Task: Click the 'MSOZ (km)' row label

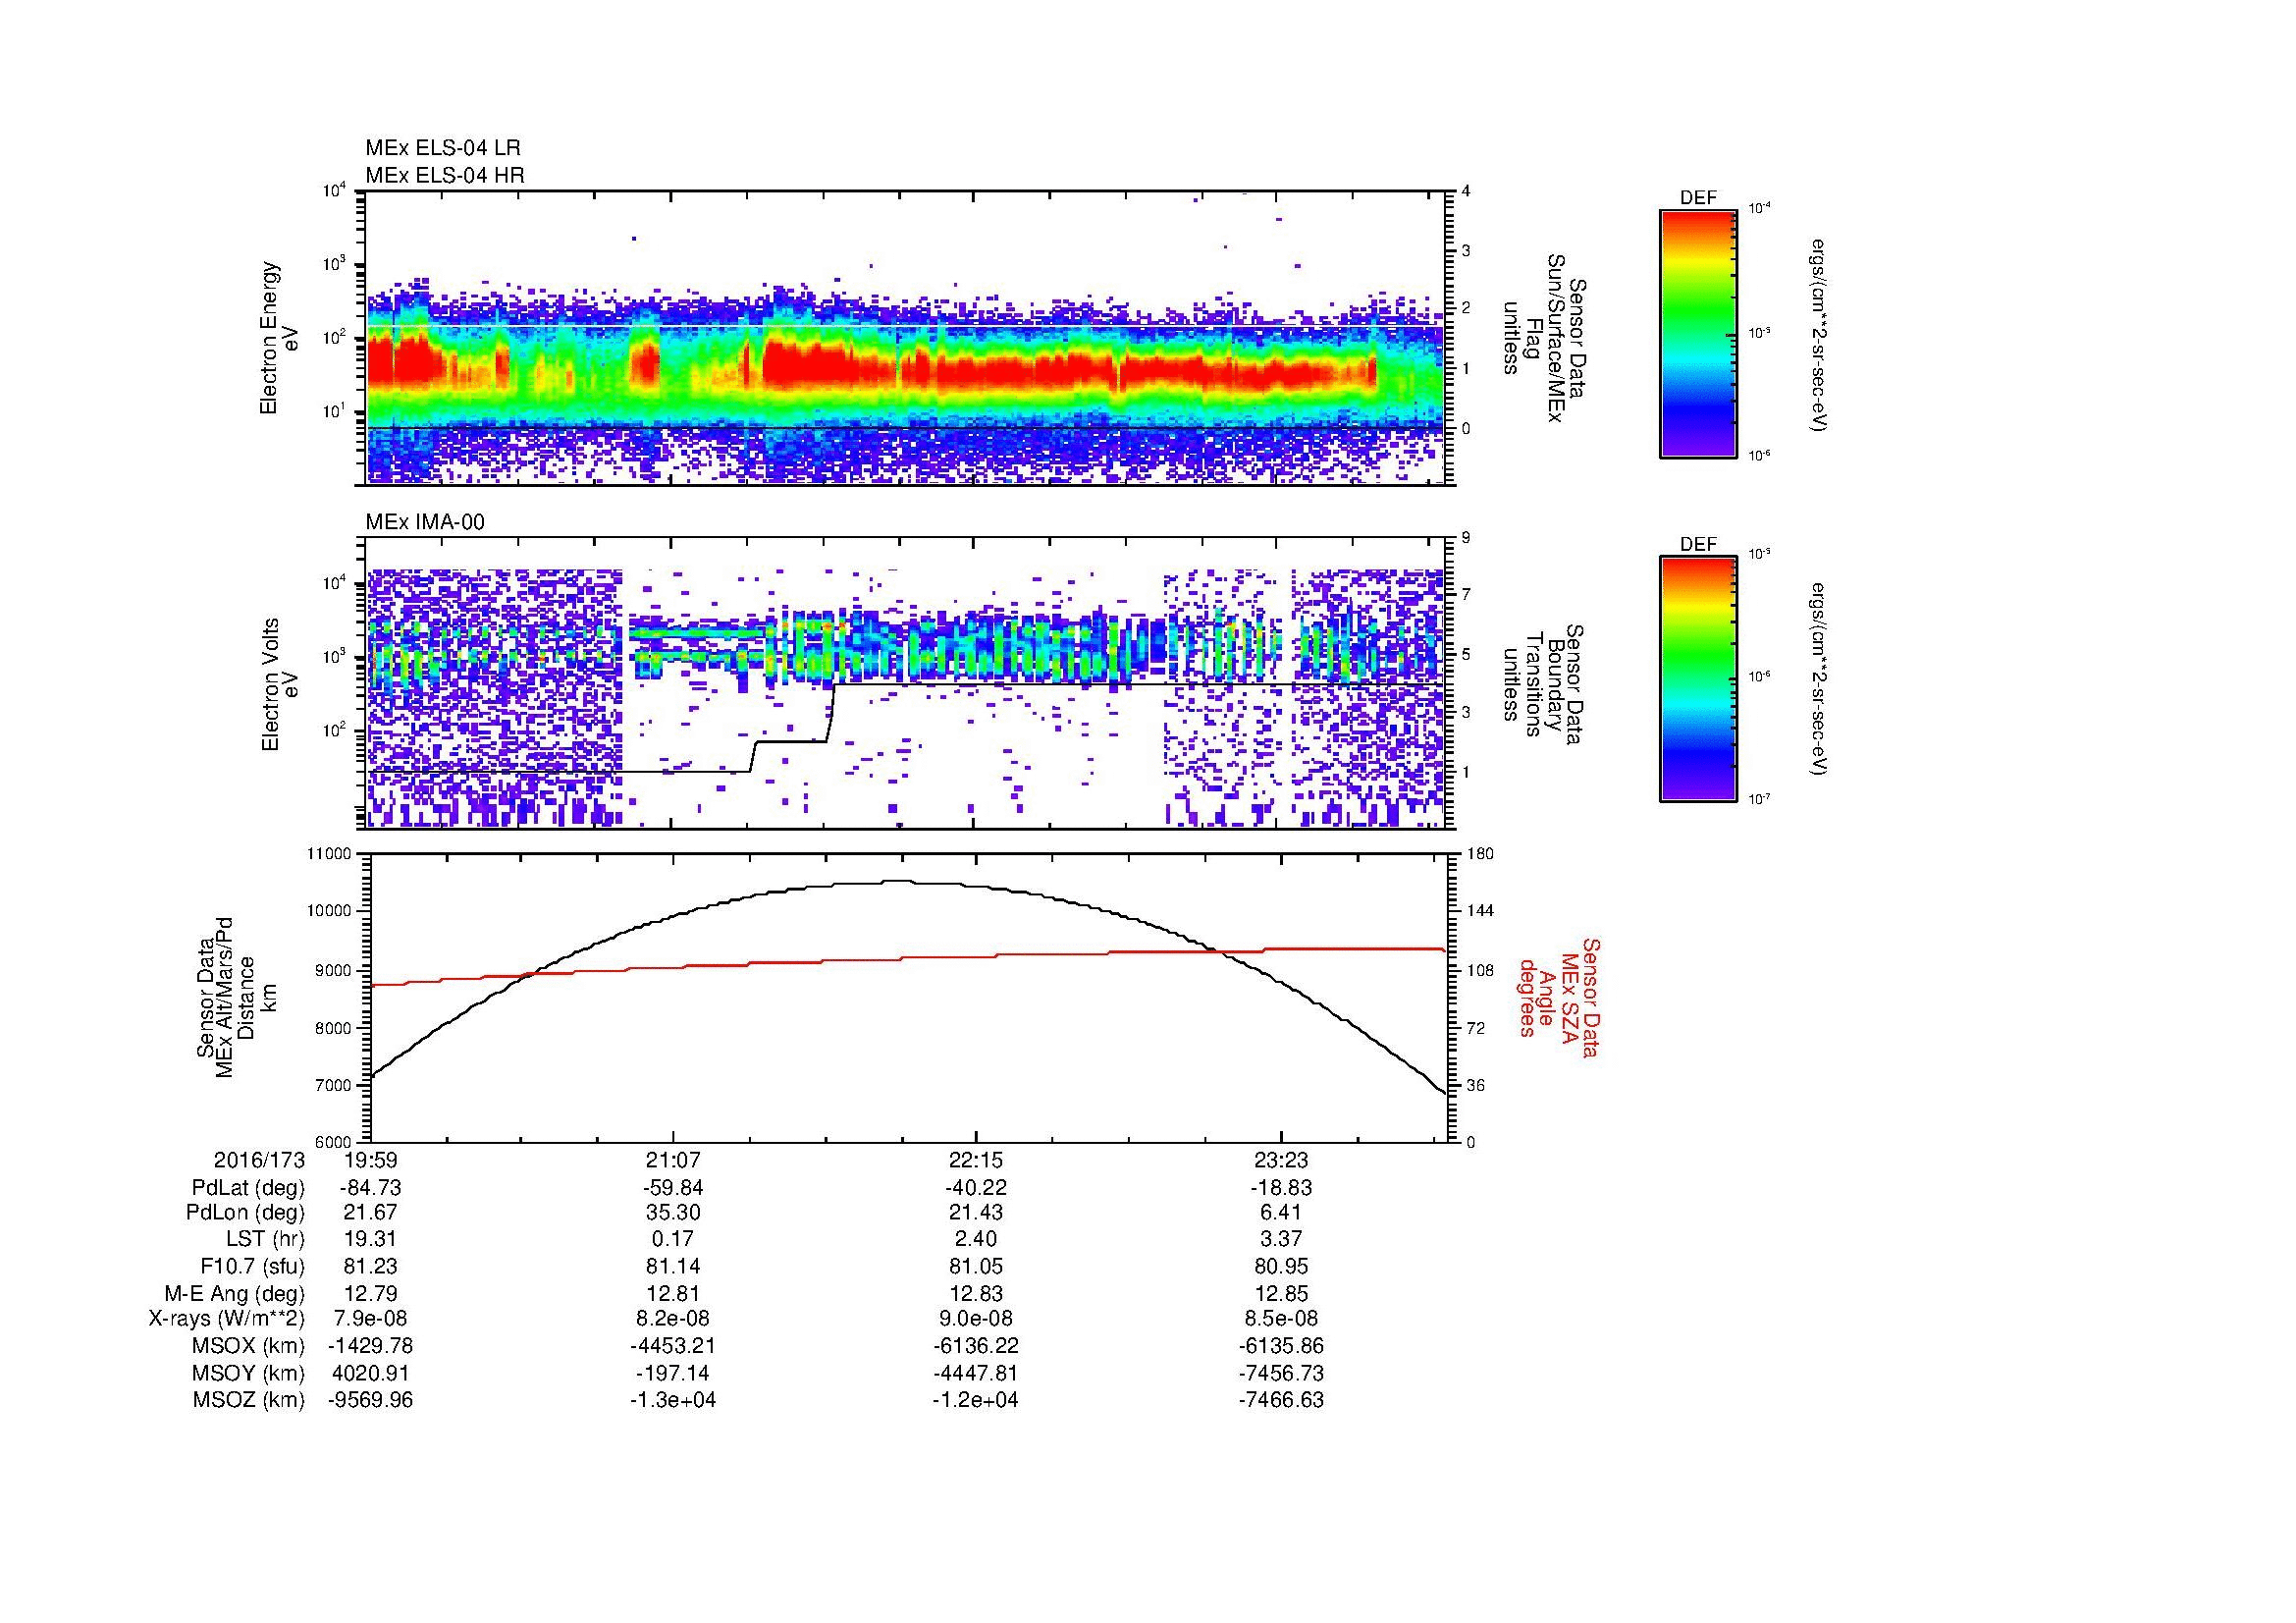Action: 249,1400
